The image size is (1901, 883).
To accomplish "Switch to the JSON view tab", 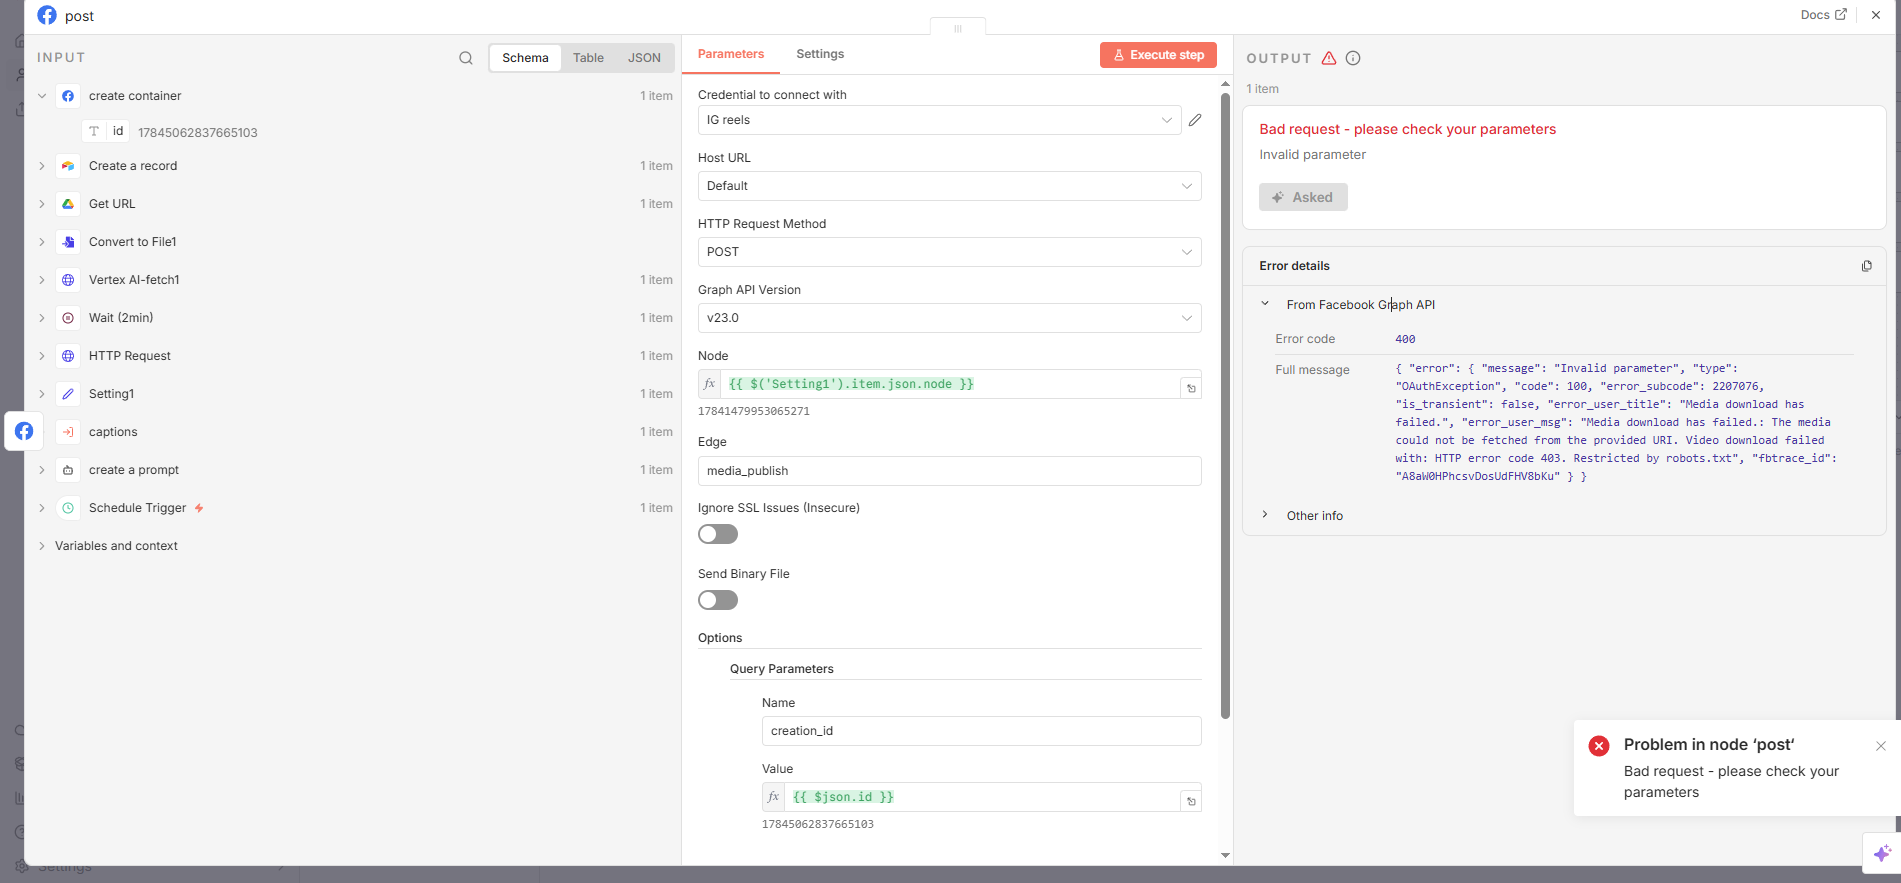I will (x=644, y=58).
